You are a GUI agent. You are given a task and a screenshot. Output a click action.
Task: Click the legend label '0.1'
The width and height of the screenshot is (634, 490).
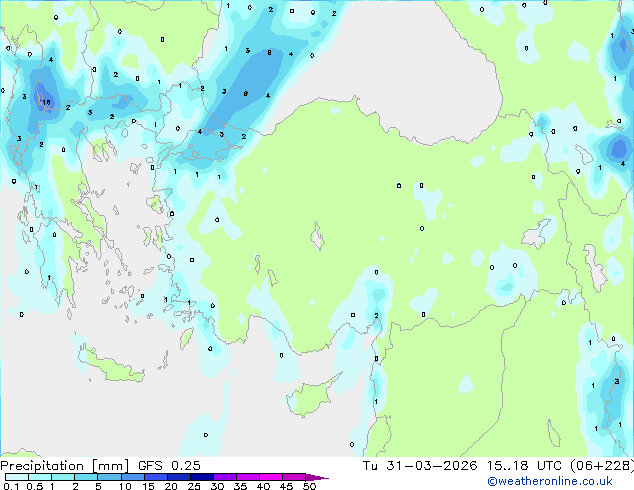click(11, 486)
